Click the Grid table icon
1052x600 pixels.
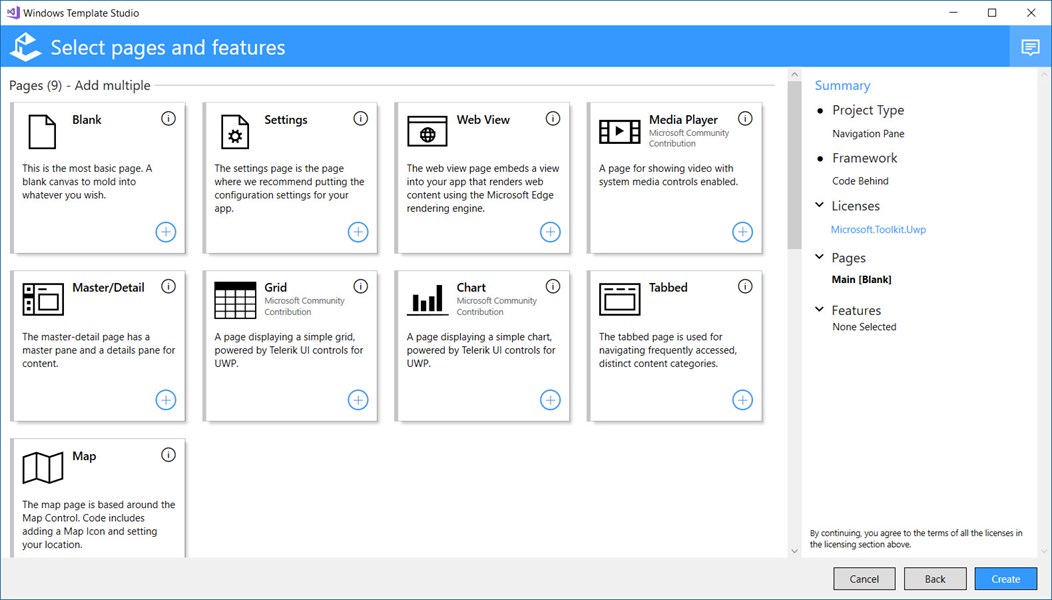[235, 300]
